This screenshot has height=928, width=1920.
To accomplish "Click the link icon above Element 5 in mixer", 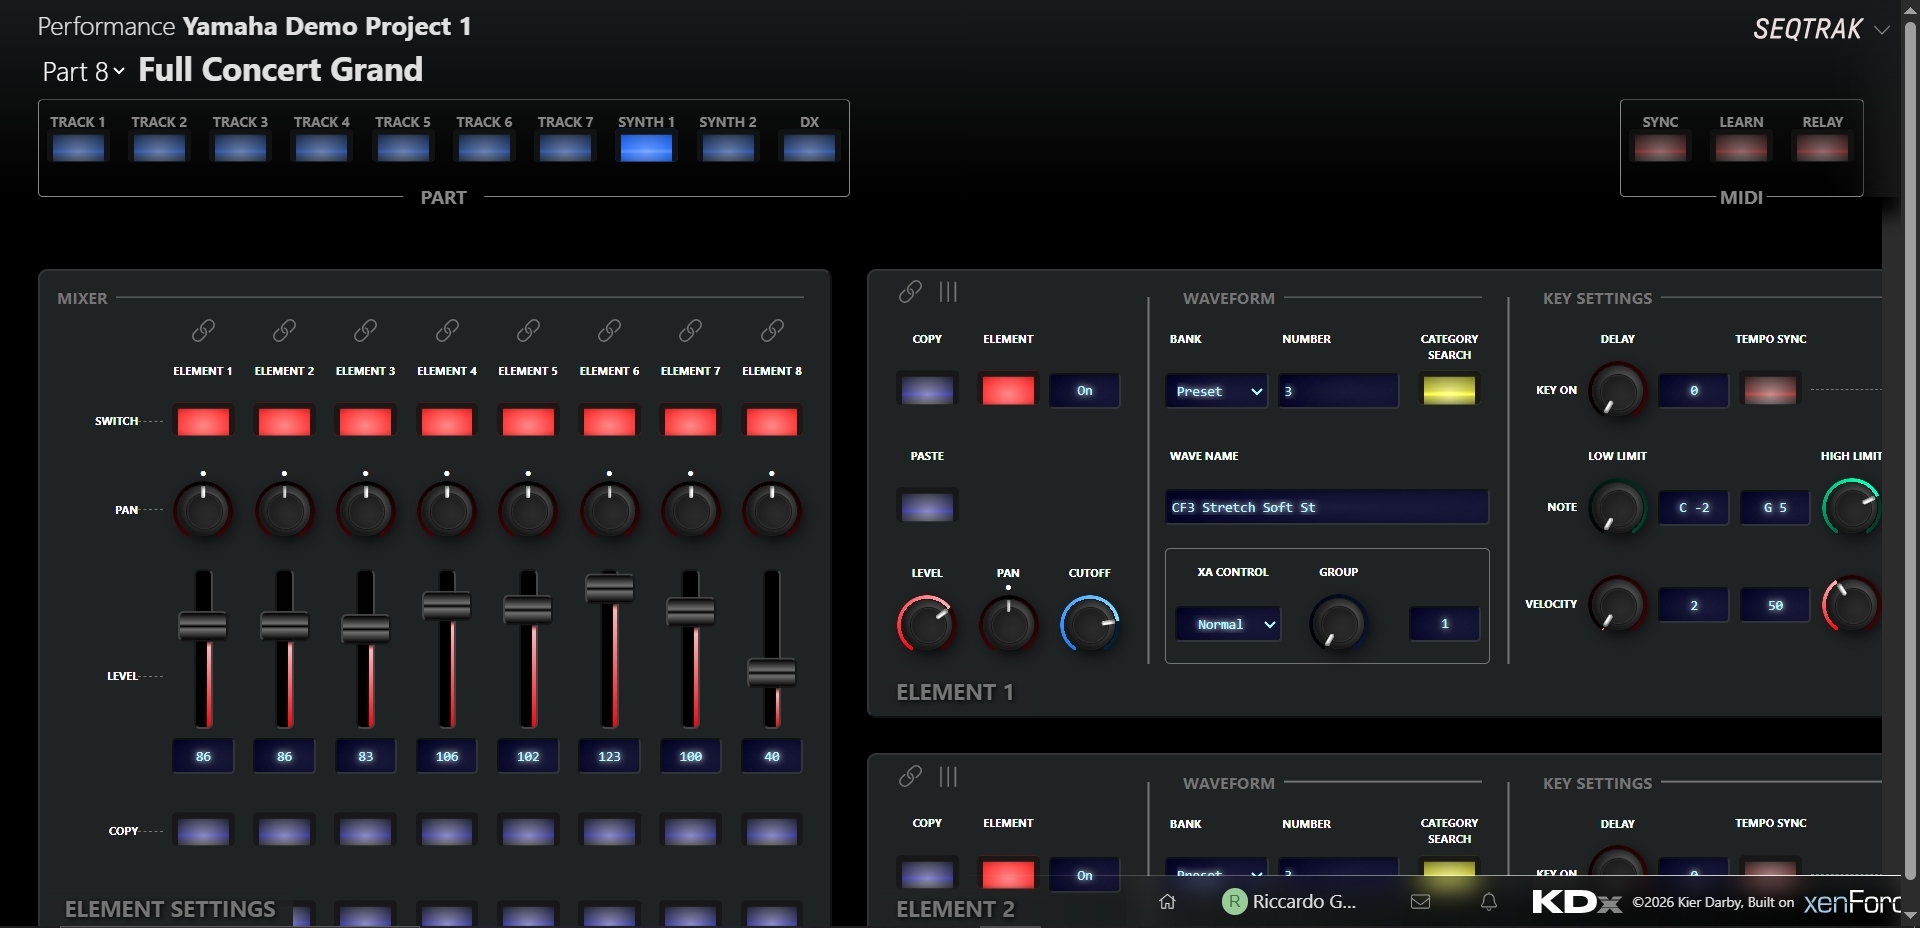I will click(x=528, y=330).
